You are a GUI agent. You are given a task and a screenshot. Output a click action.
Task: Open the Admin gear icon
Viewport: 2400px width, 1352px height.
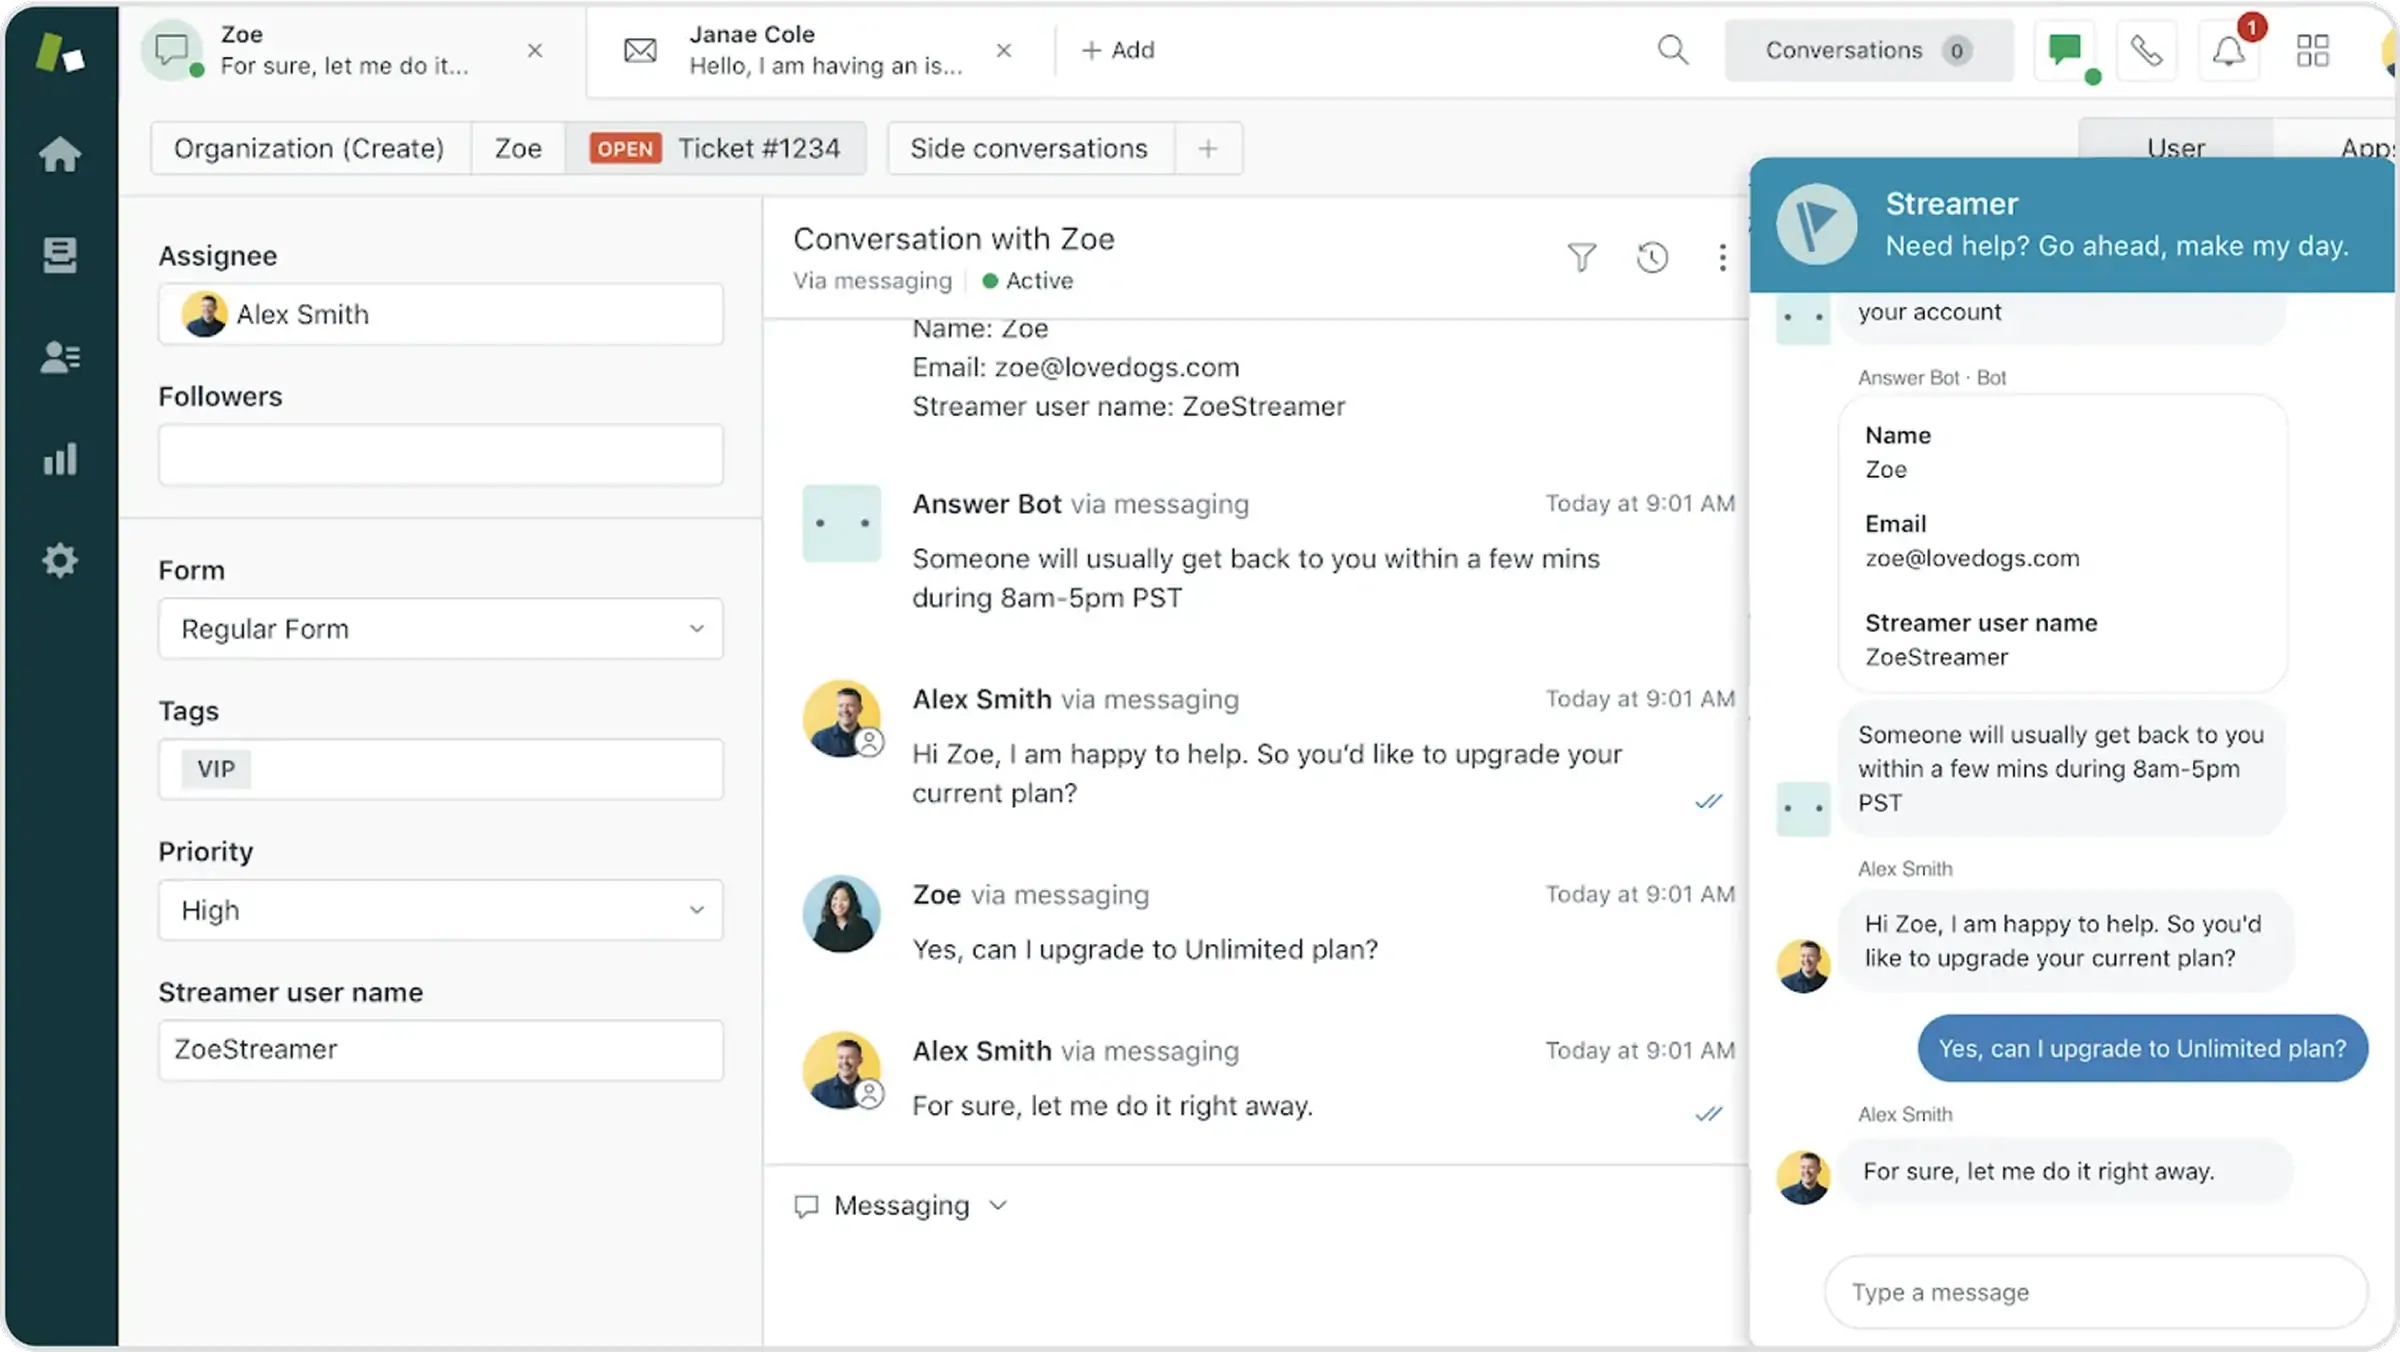click(x=60, y=560)
